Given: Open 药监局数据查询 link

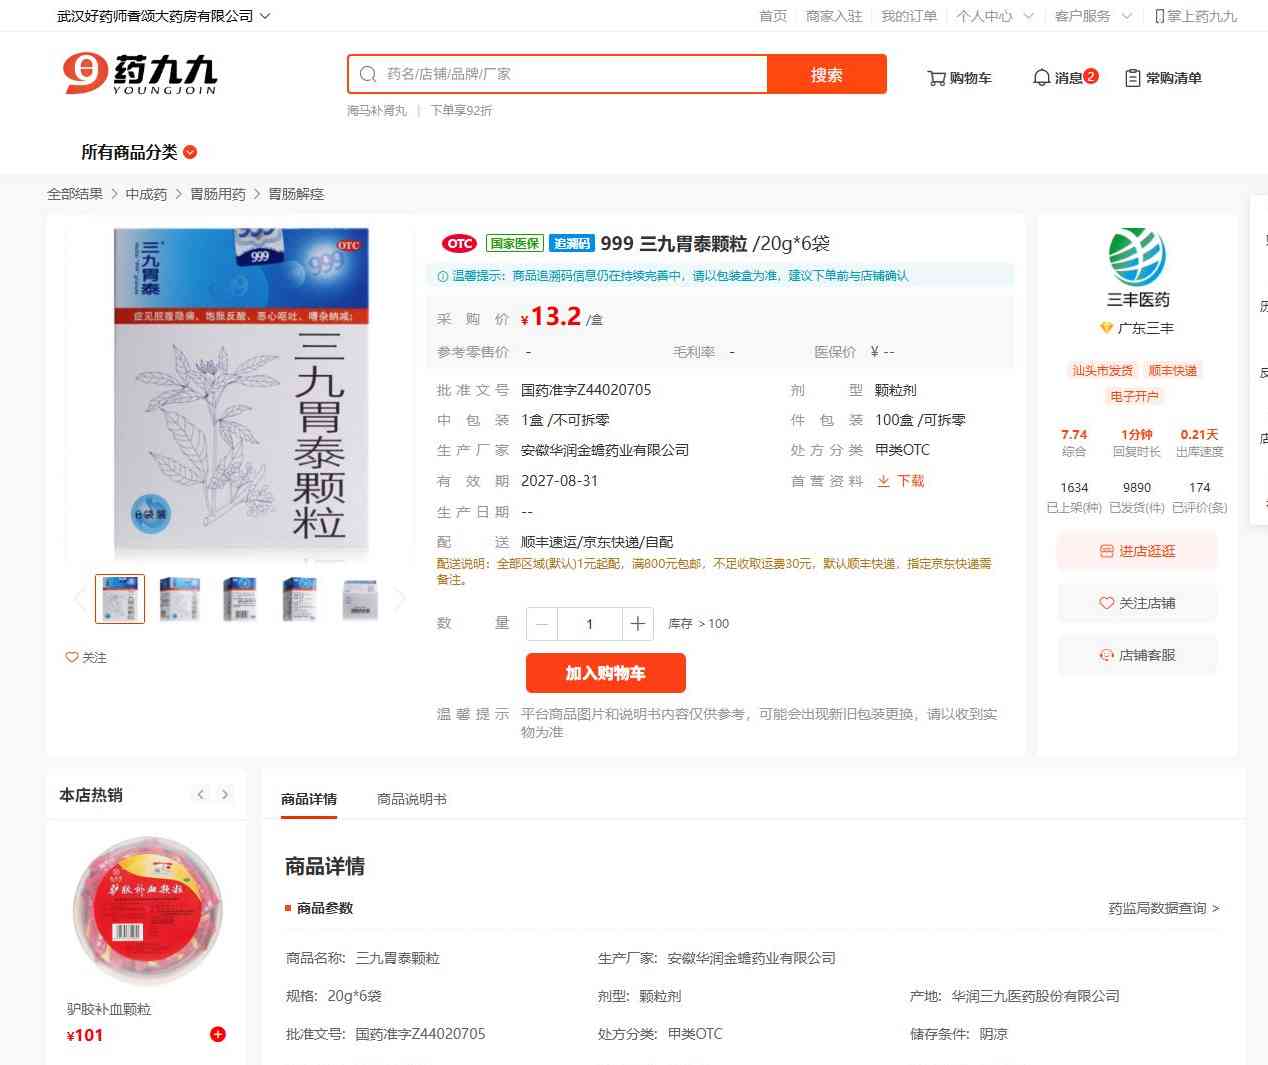Looking at the screenshot, I should click(x=1164, y=908).
